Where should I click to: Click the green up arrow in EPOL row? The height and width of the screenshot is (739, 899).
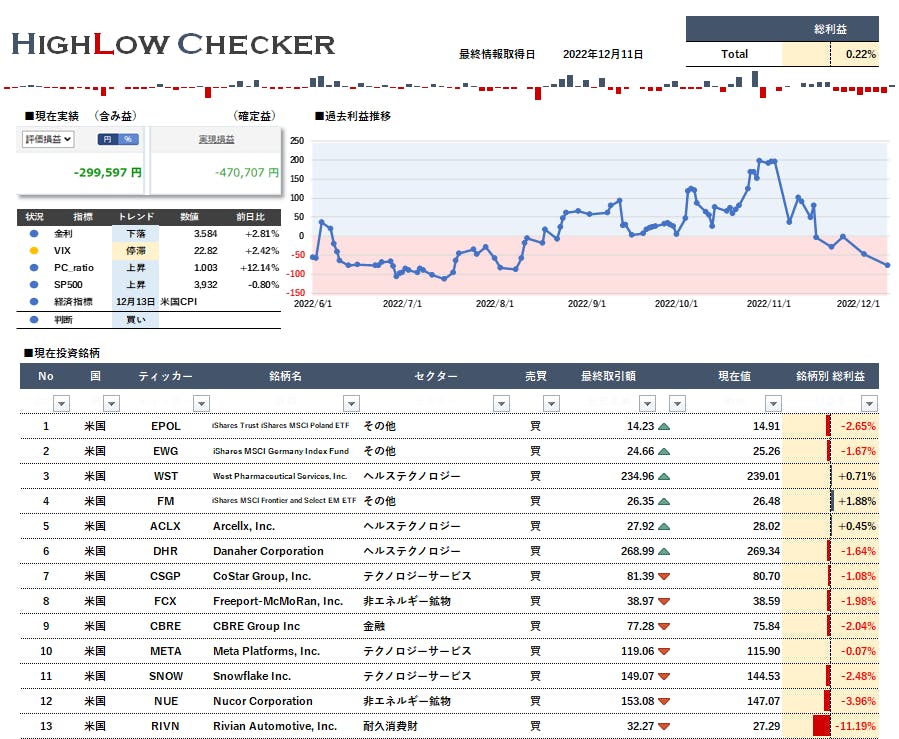click(x=664, y=426)
